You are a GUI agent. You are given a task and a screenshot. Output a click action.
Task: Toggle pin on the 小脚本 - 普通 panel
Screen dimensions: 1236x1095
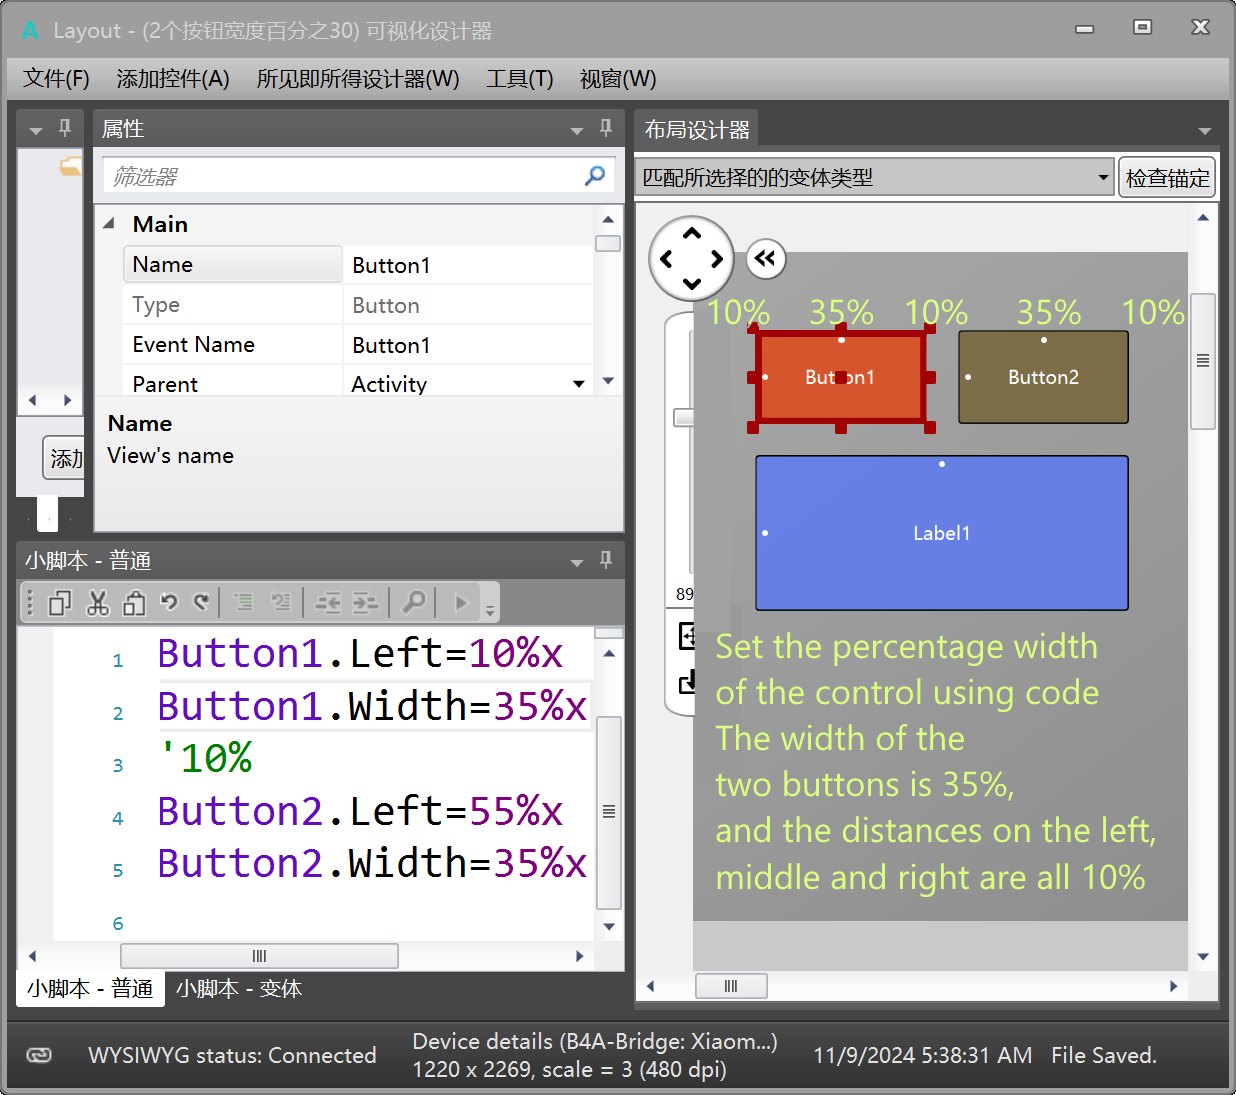pos(606,560)
